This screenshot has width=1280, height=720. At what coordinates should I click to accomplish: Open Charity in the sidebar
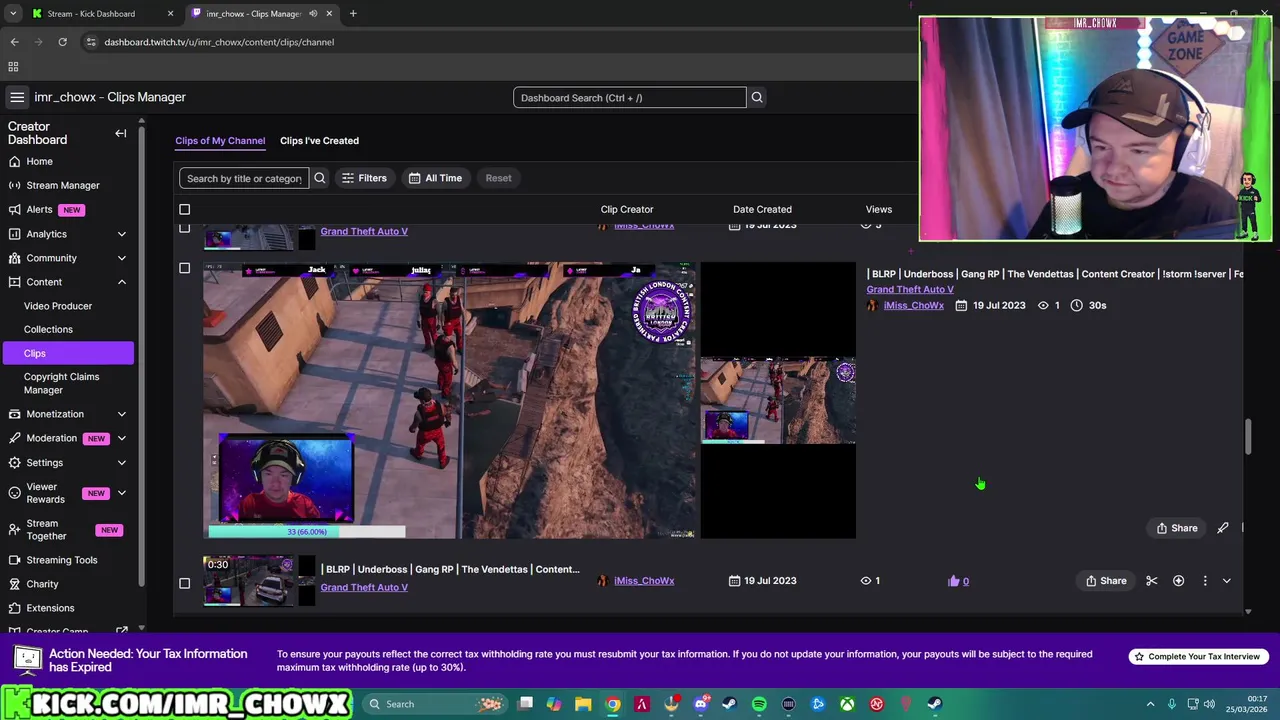coord(42,584)
